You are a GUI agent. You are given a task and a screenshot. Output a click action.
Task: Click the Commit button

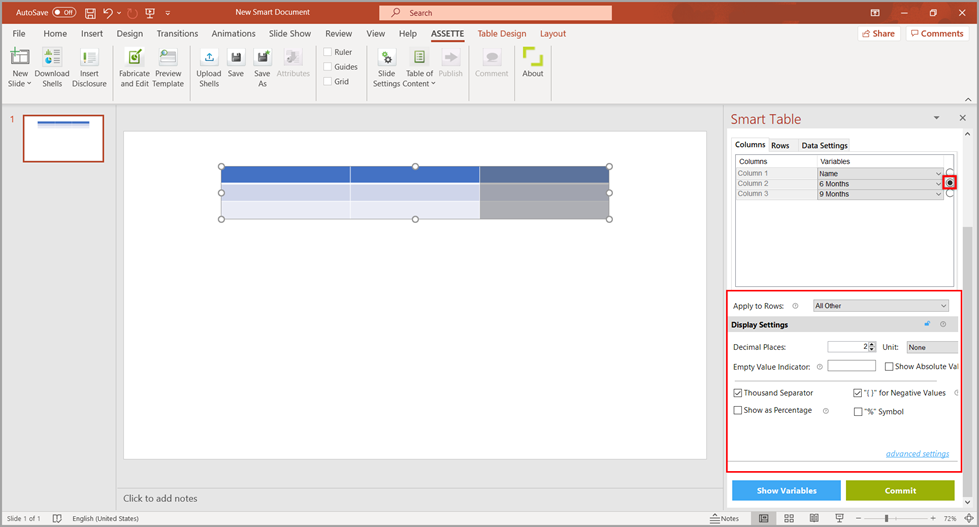click(x=900, y=490)
